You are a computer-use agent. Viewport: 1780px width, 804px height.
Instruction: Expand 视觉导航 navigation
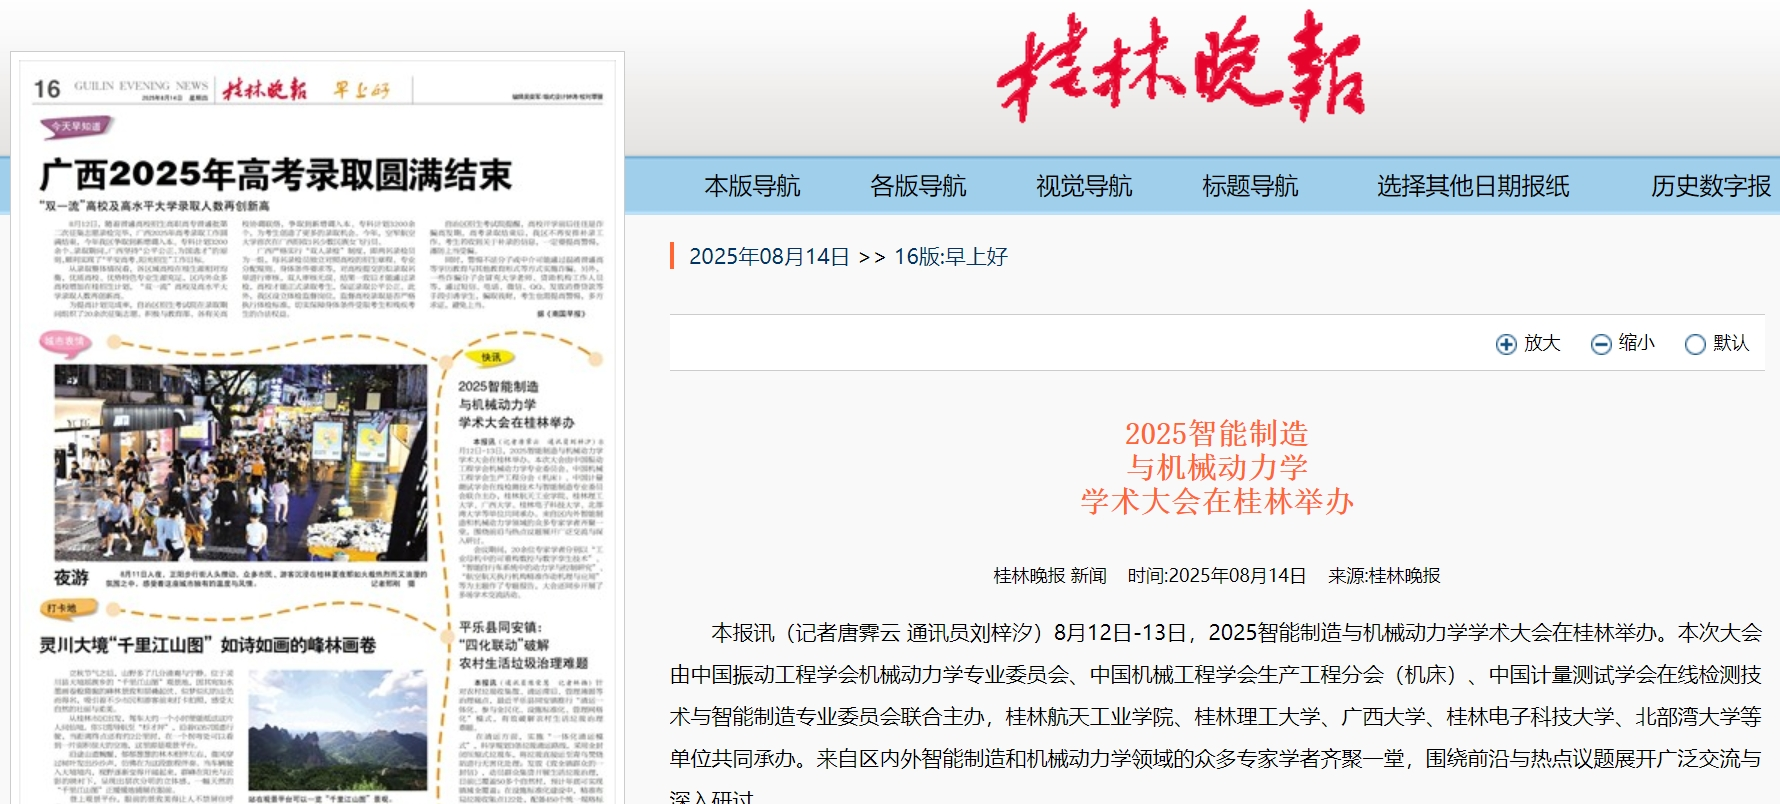click(x=1084, y=186)
